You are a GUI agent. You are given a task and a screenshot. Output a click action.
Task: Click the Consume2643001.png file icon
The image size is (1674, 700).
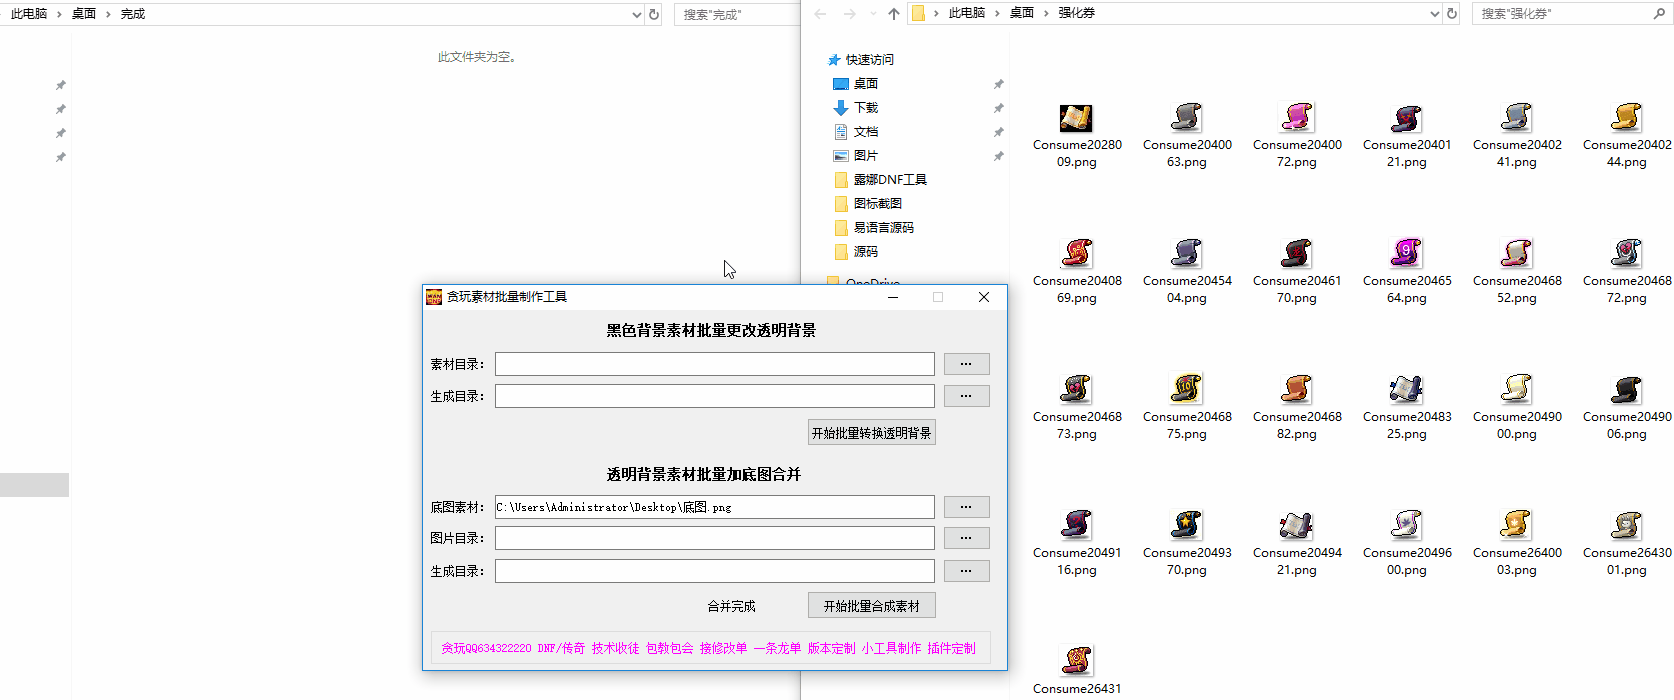pos(1626,525)
